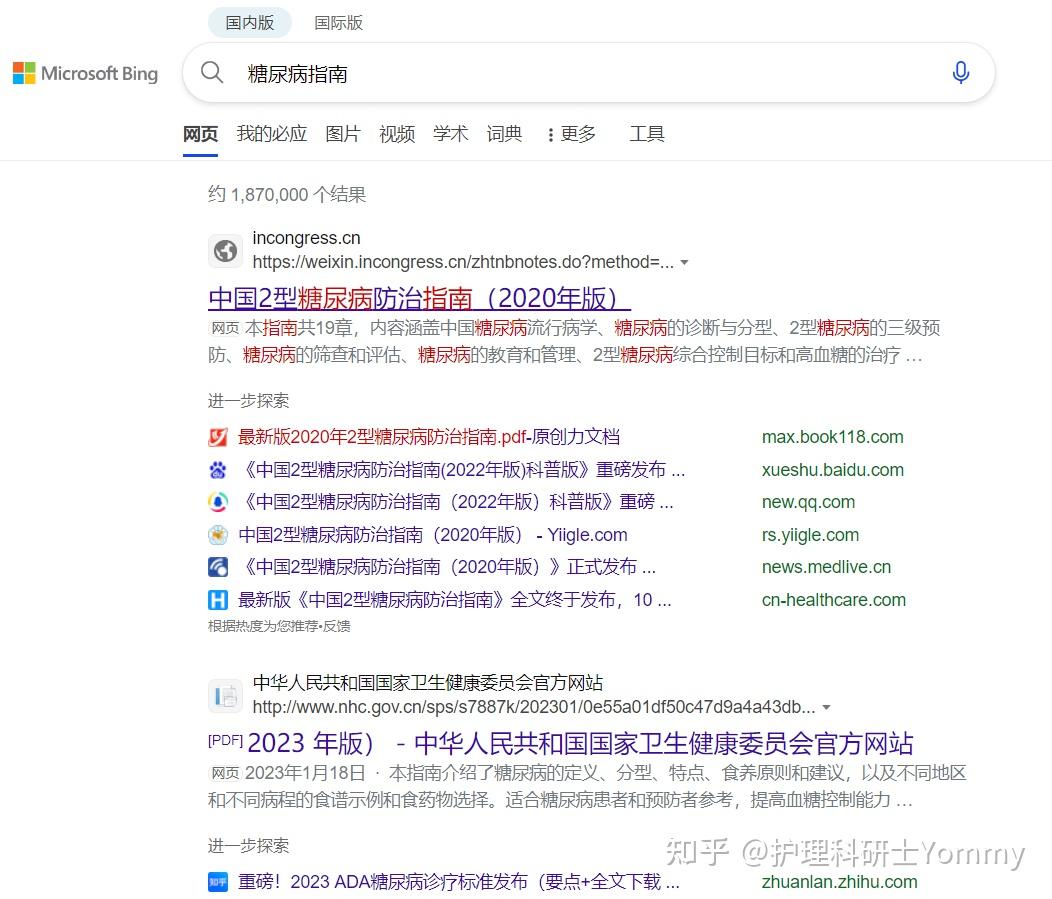Open the 图片 tab

pos(343,134)
